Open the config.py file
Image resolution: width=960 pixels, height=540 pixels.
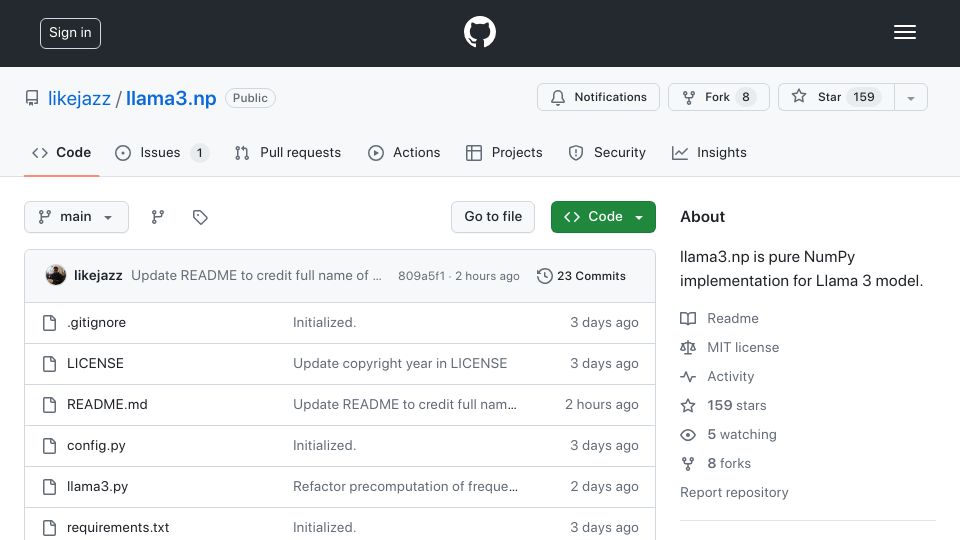pyautogui.click(x=96, y=446)
